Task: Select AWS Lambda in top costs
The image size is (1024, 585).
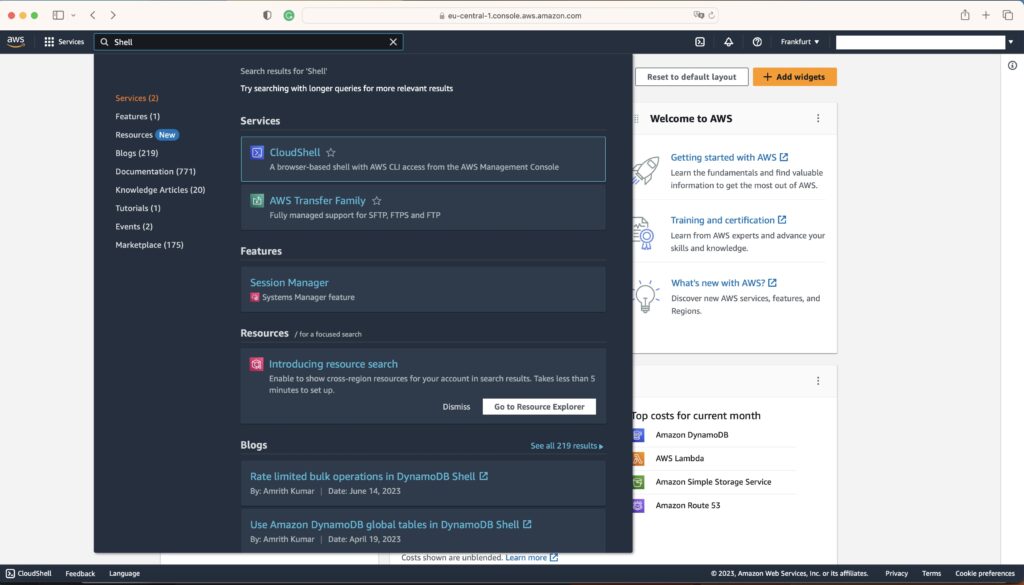Action: 679,458
